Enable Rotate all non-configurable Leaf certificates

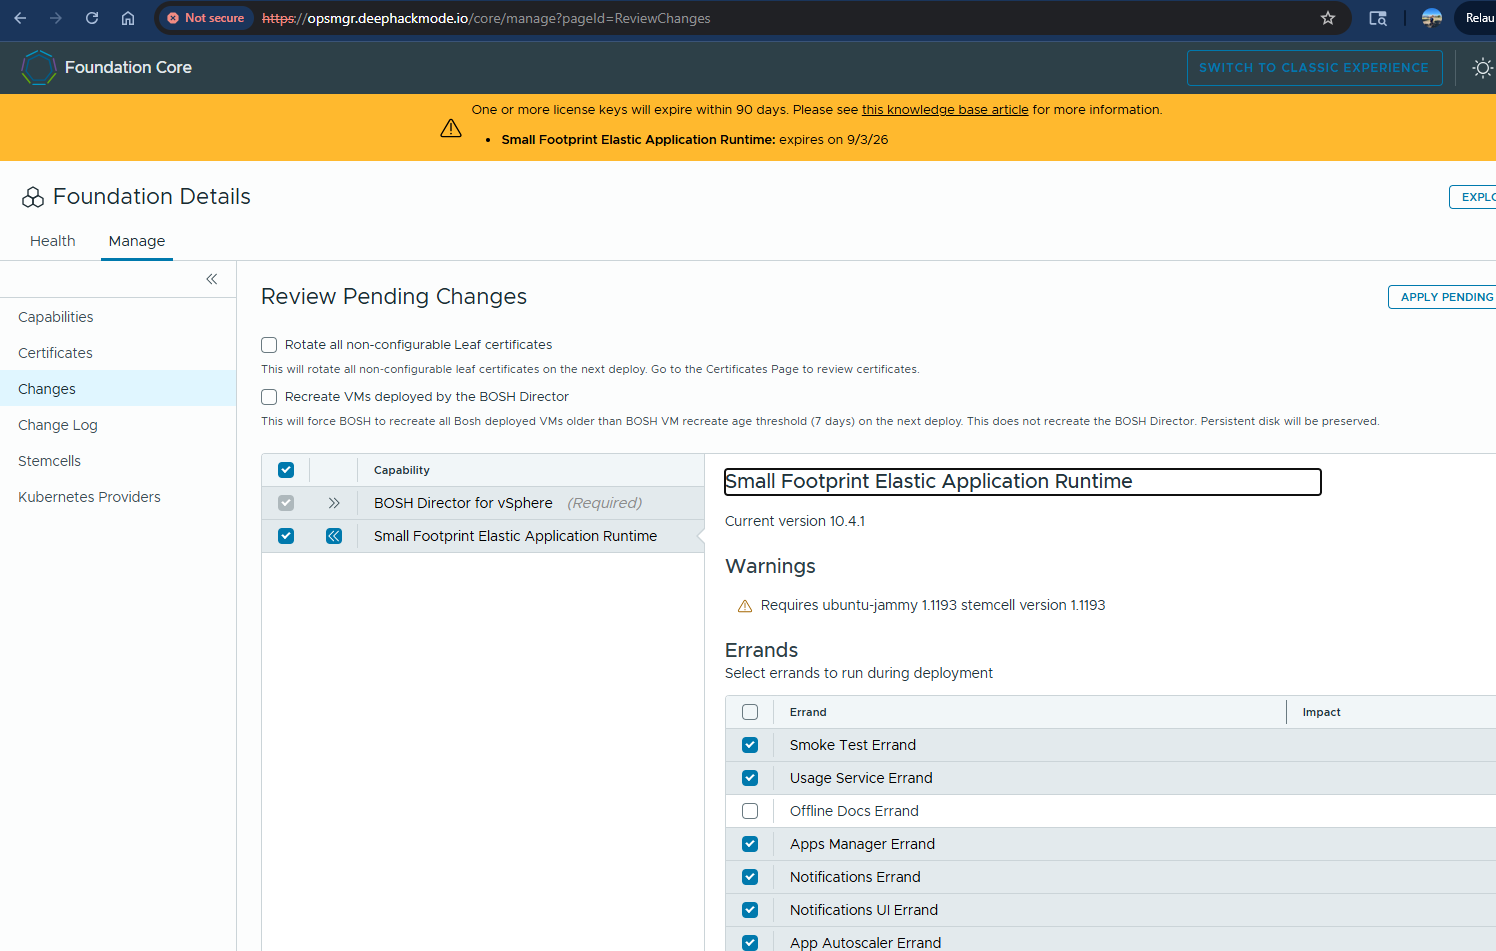[269, 345]
